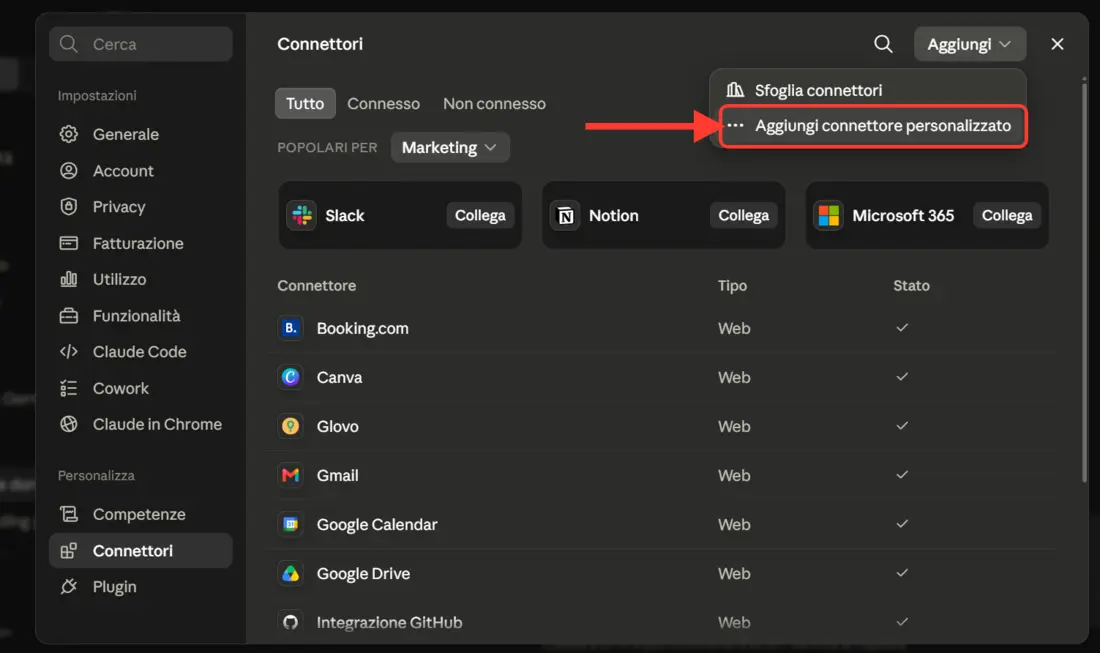
Task: Click Collega button for Notion
Action: click(744, 215)
